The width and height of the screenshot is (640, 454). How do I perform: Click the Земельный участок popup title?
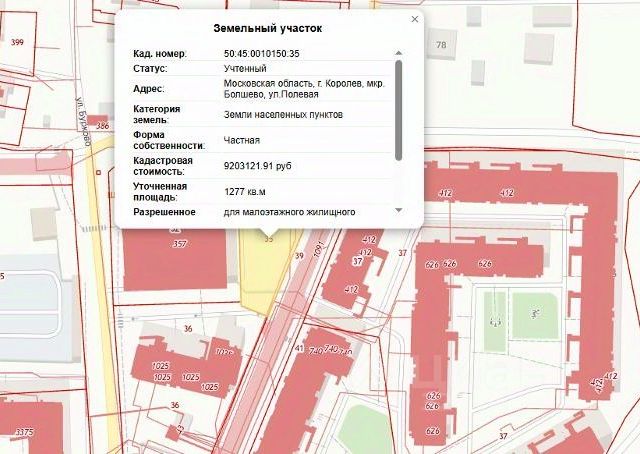pyautogui.click(x=268, y=28)
